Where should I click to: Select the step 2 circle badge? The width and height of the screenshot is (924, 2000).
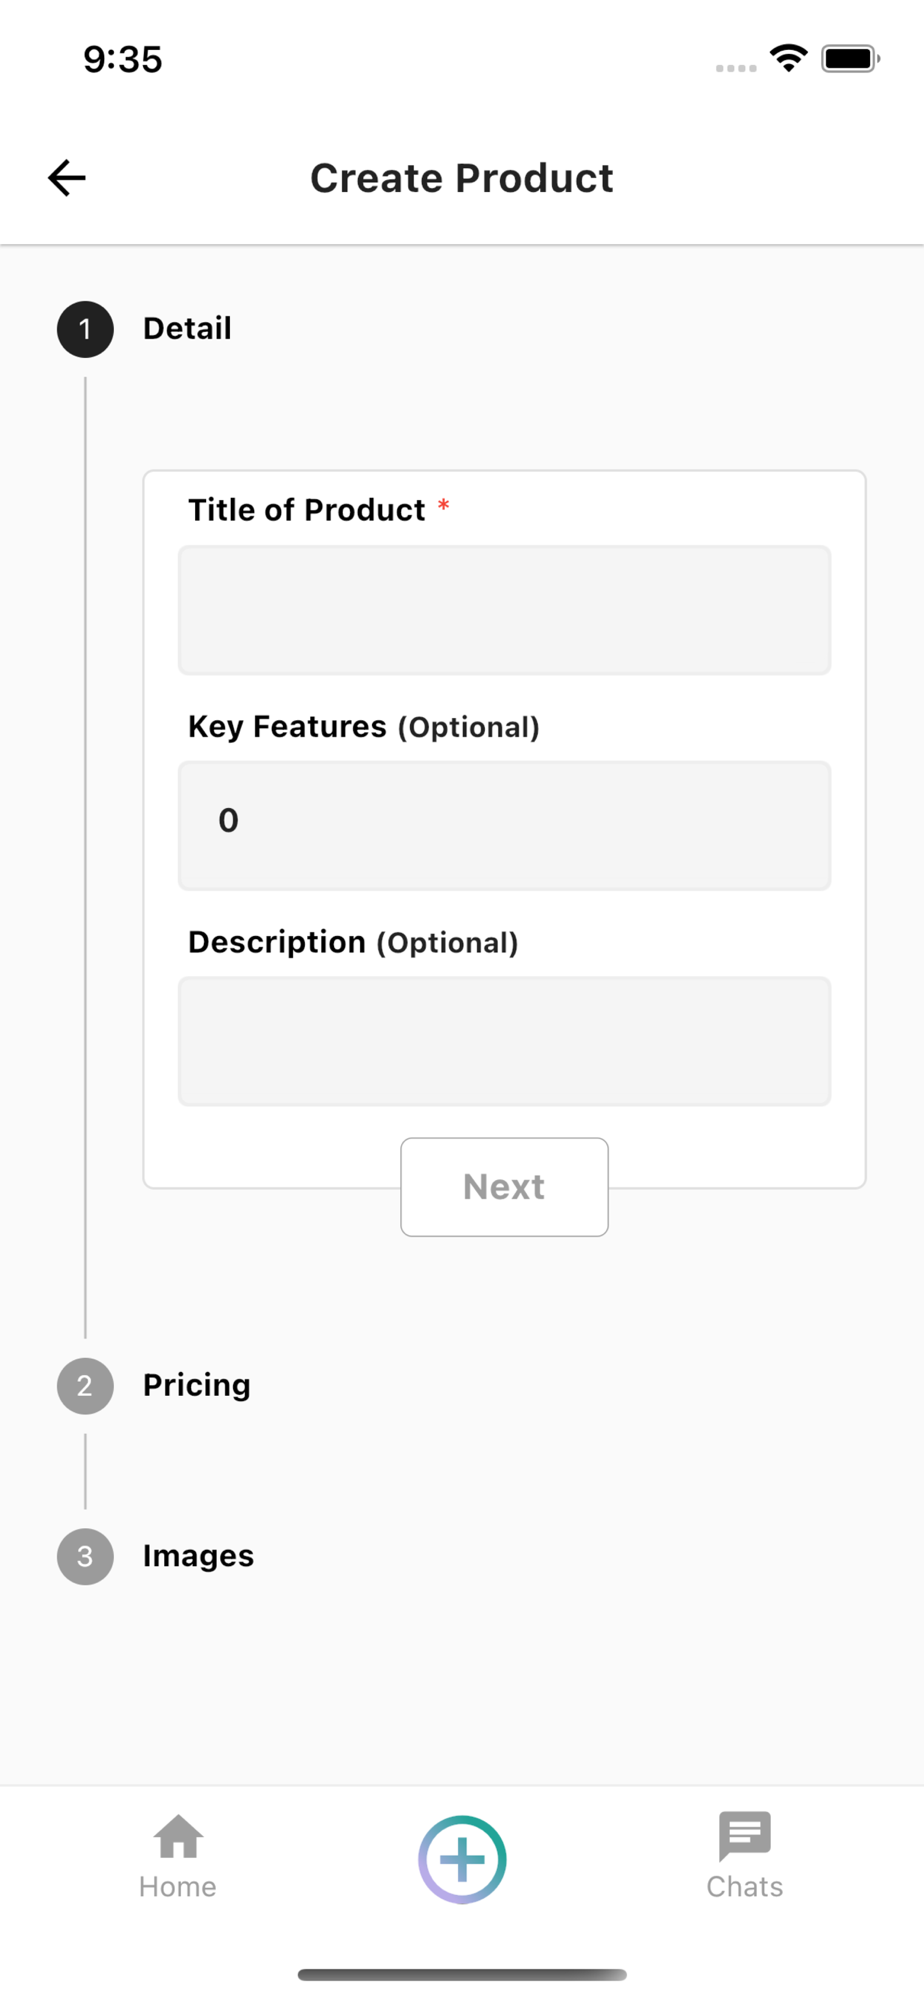click(x=85, y=1386)
